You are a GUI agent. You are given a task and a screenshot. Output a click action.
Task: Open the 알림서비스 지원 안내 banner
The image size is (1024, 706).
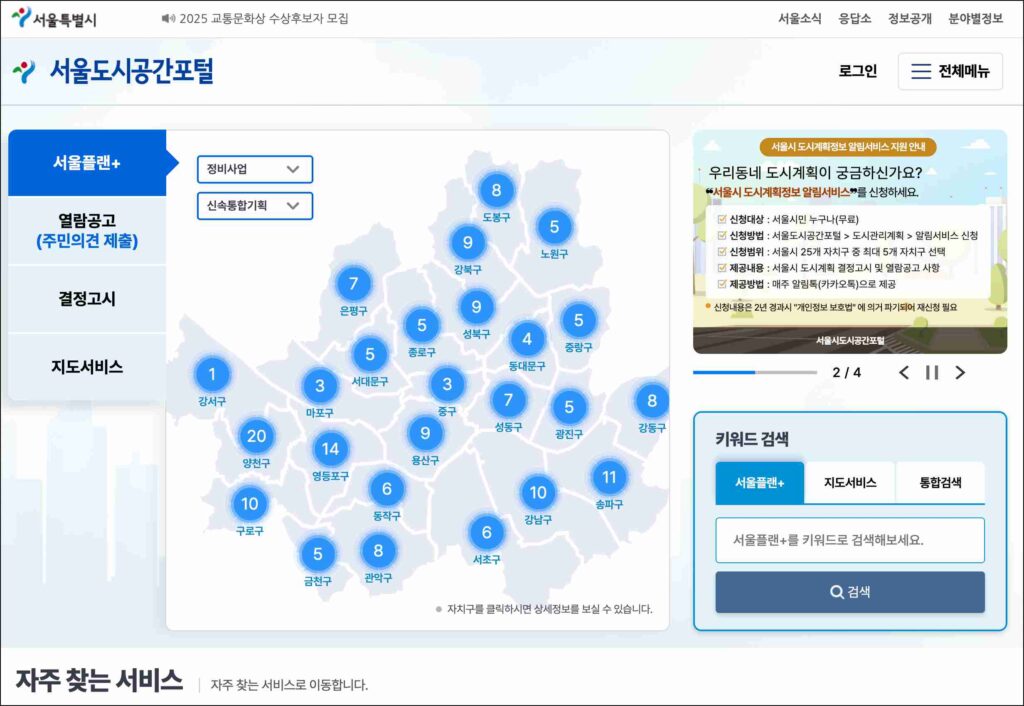(x=850, y=242)
